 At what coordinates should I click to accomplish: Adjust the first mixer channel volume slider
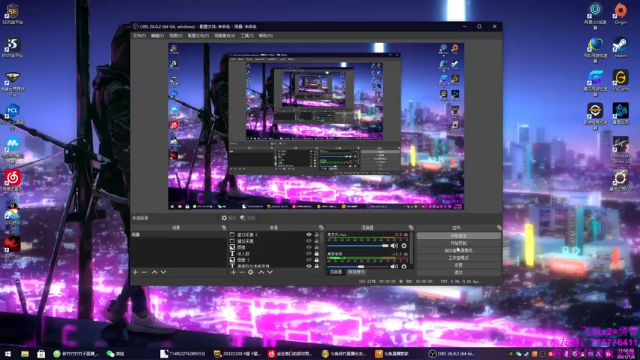pos(358,246)
